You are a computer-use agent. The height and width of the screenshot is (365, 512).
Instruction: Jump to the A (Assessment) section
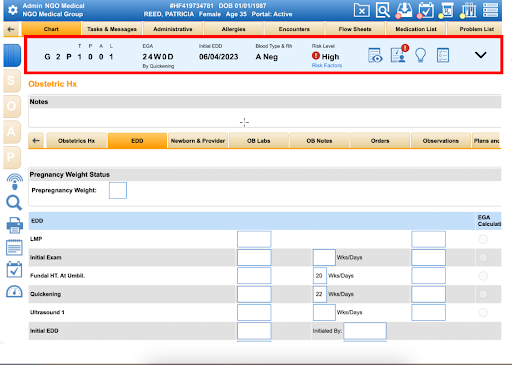(x=12, y=132)
